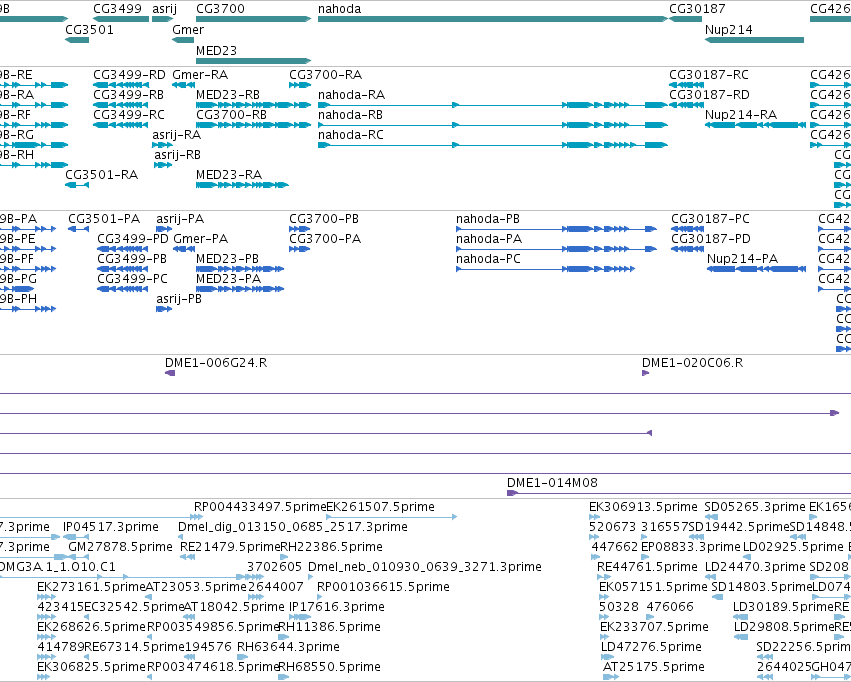Select protein CG3501-PA
This screenshot has width=851, height=682.
(x=78, y=229)
